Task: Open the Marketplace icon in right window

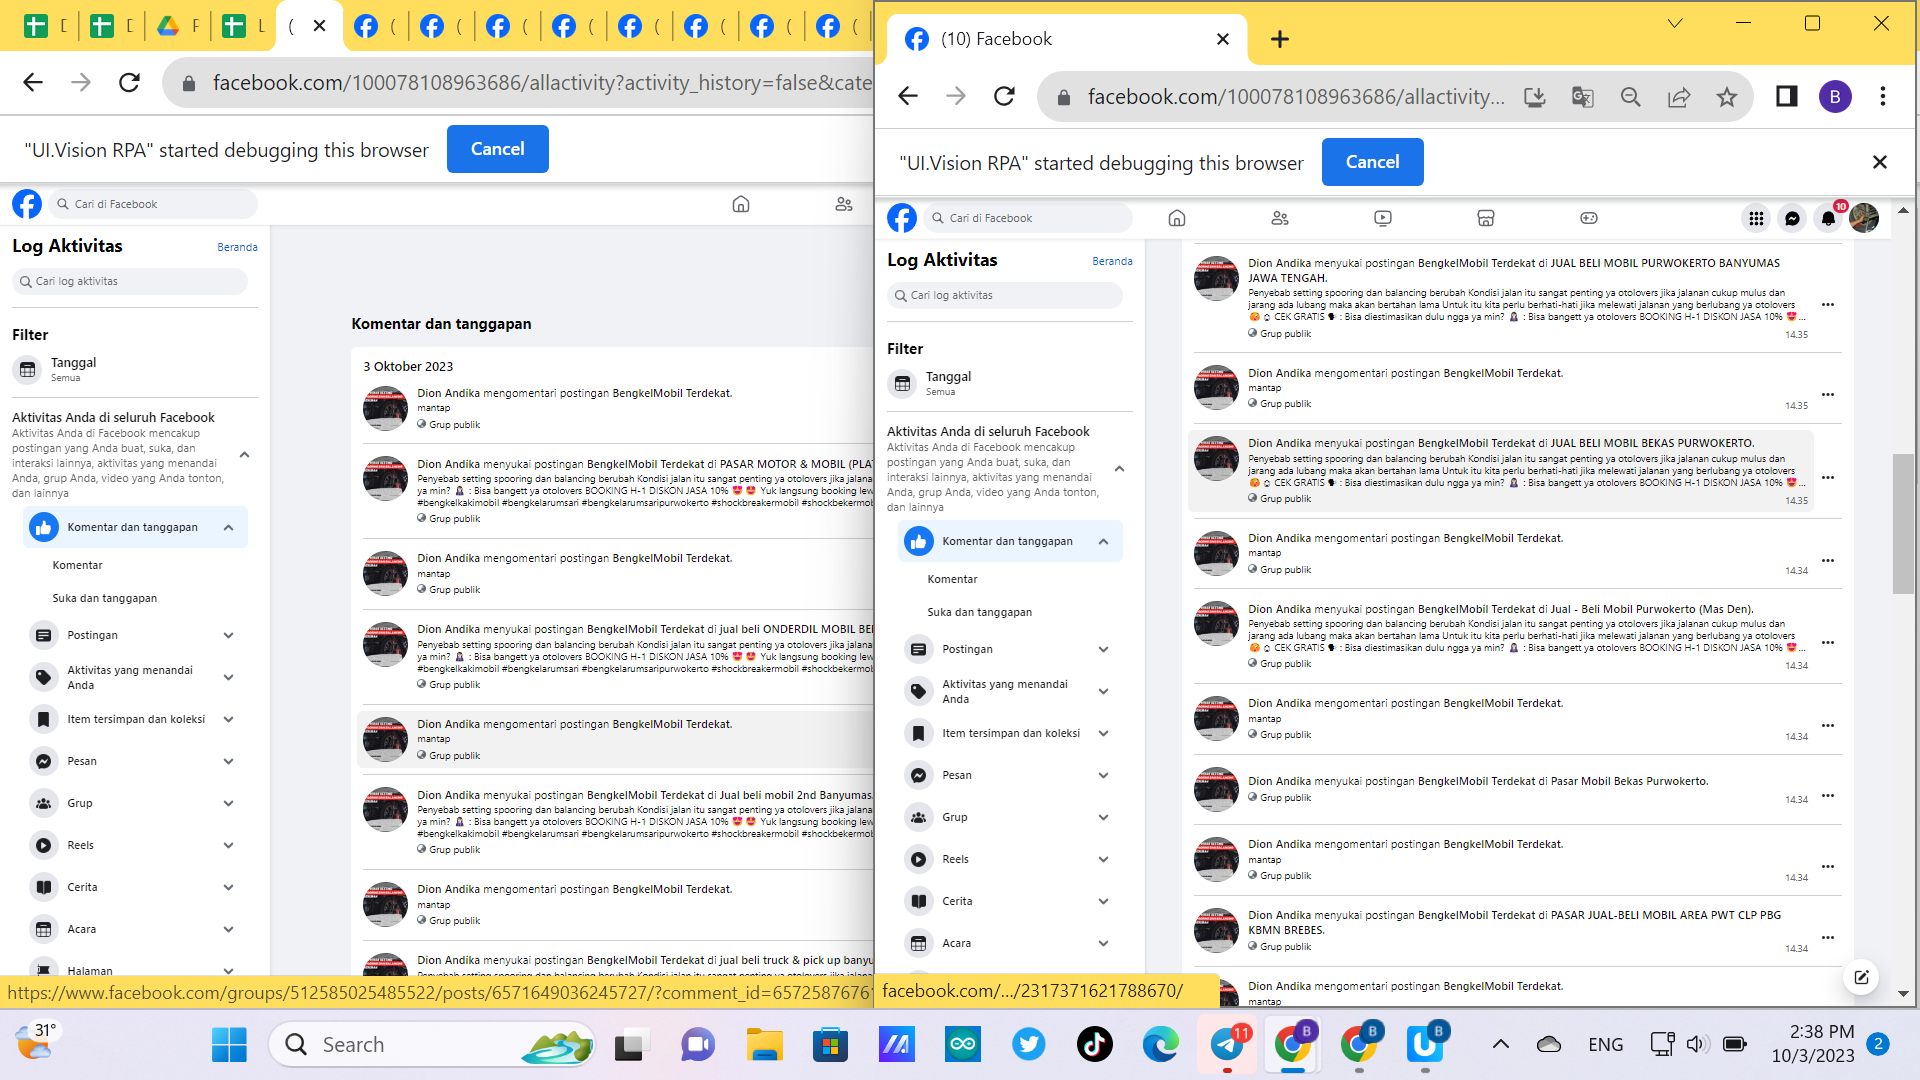Action: click(x=1486, y=218)
